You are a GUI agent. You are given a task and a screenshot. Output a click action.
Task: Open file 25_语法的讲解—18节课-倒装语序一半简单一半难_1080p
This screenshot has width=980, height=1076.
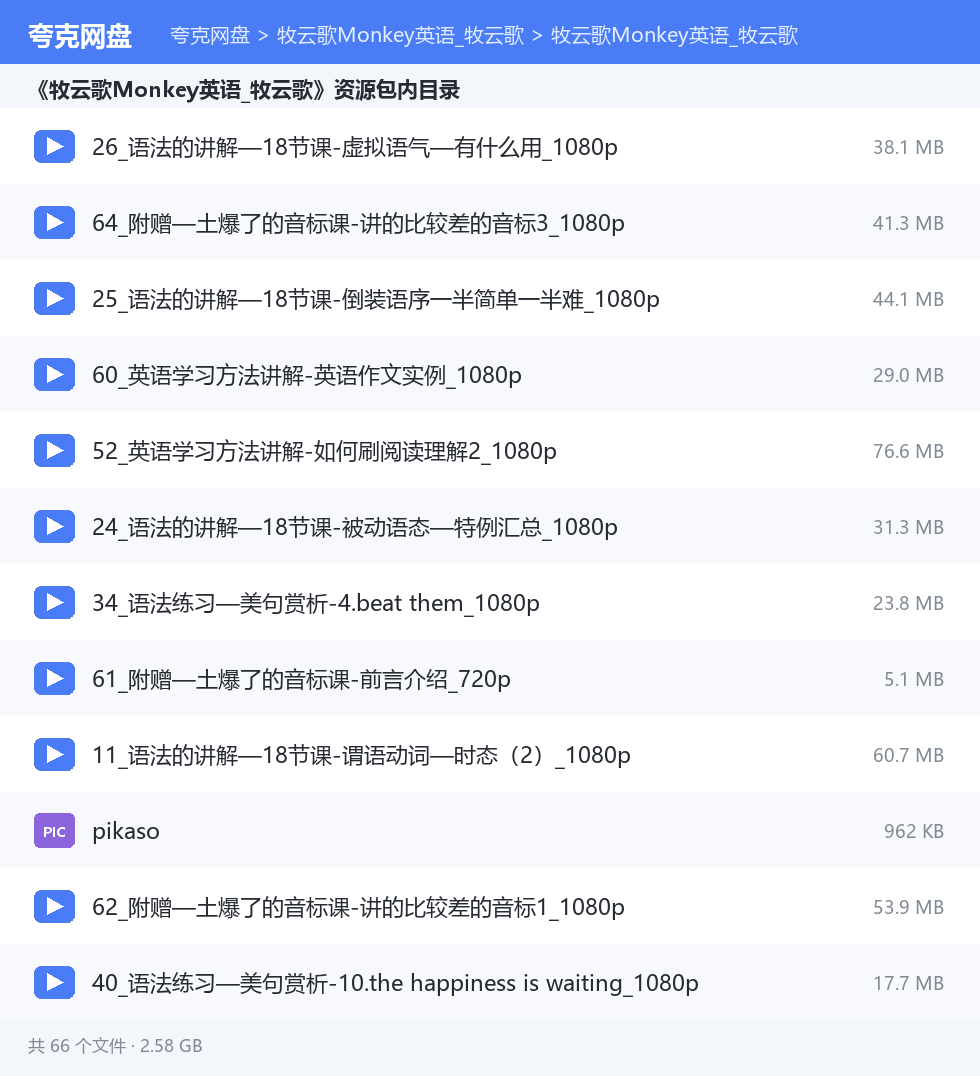tap(376, 299)
